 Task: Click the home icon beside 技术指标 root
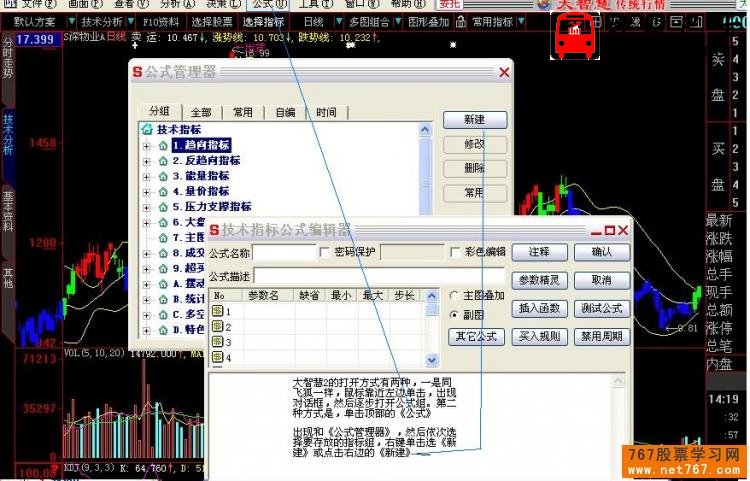[x=147, y=129]
